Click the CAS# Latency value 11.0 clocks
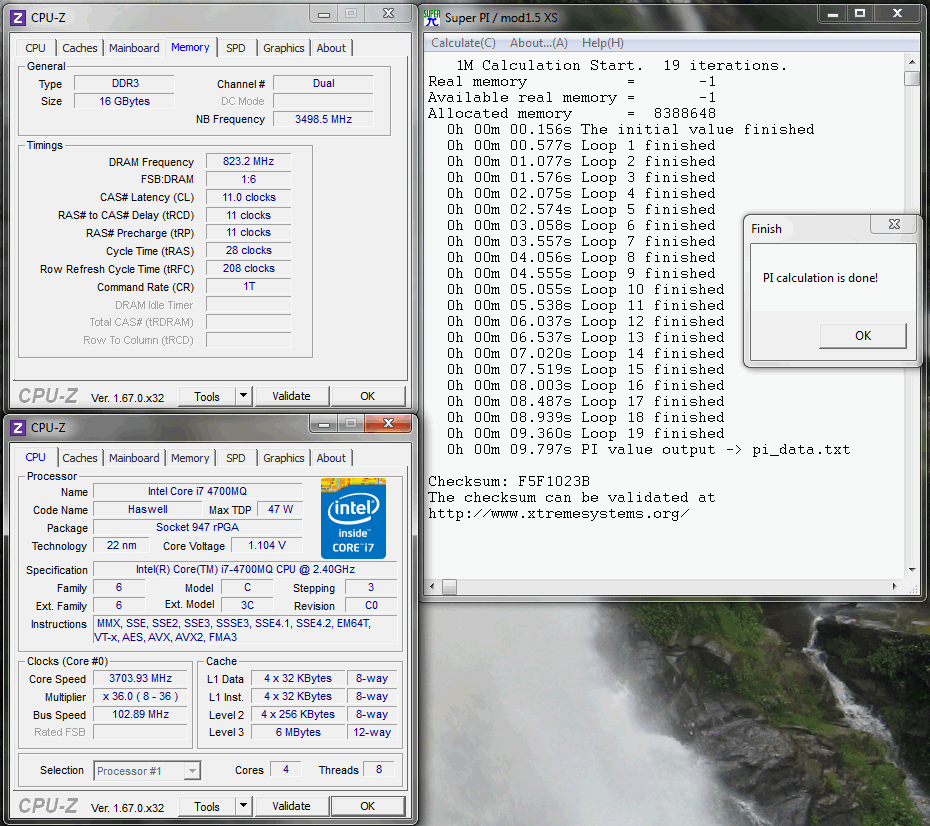 tap(249, 197)
